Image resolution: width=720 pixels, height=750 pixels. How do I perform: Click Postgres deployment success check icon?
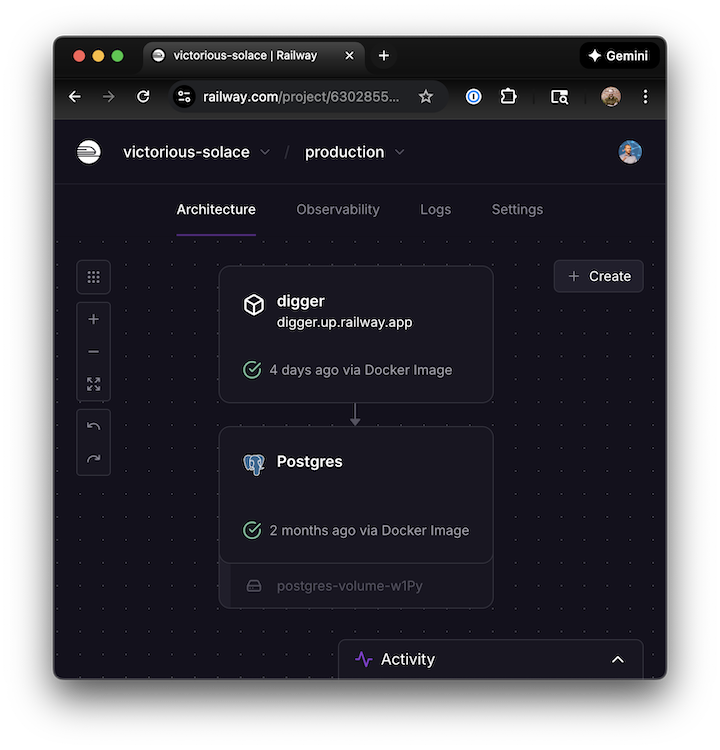point(252,530)
